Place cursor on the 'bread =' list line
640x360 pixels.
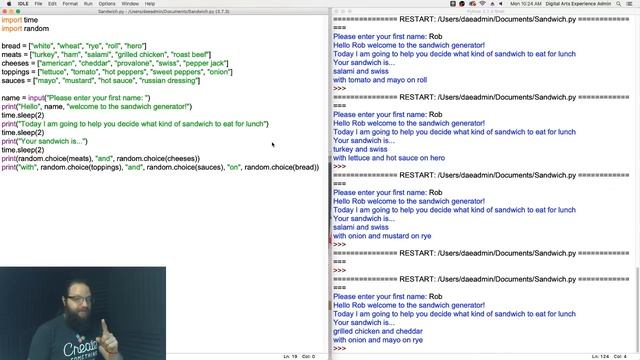point(74,46)
